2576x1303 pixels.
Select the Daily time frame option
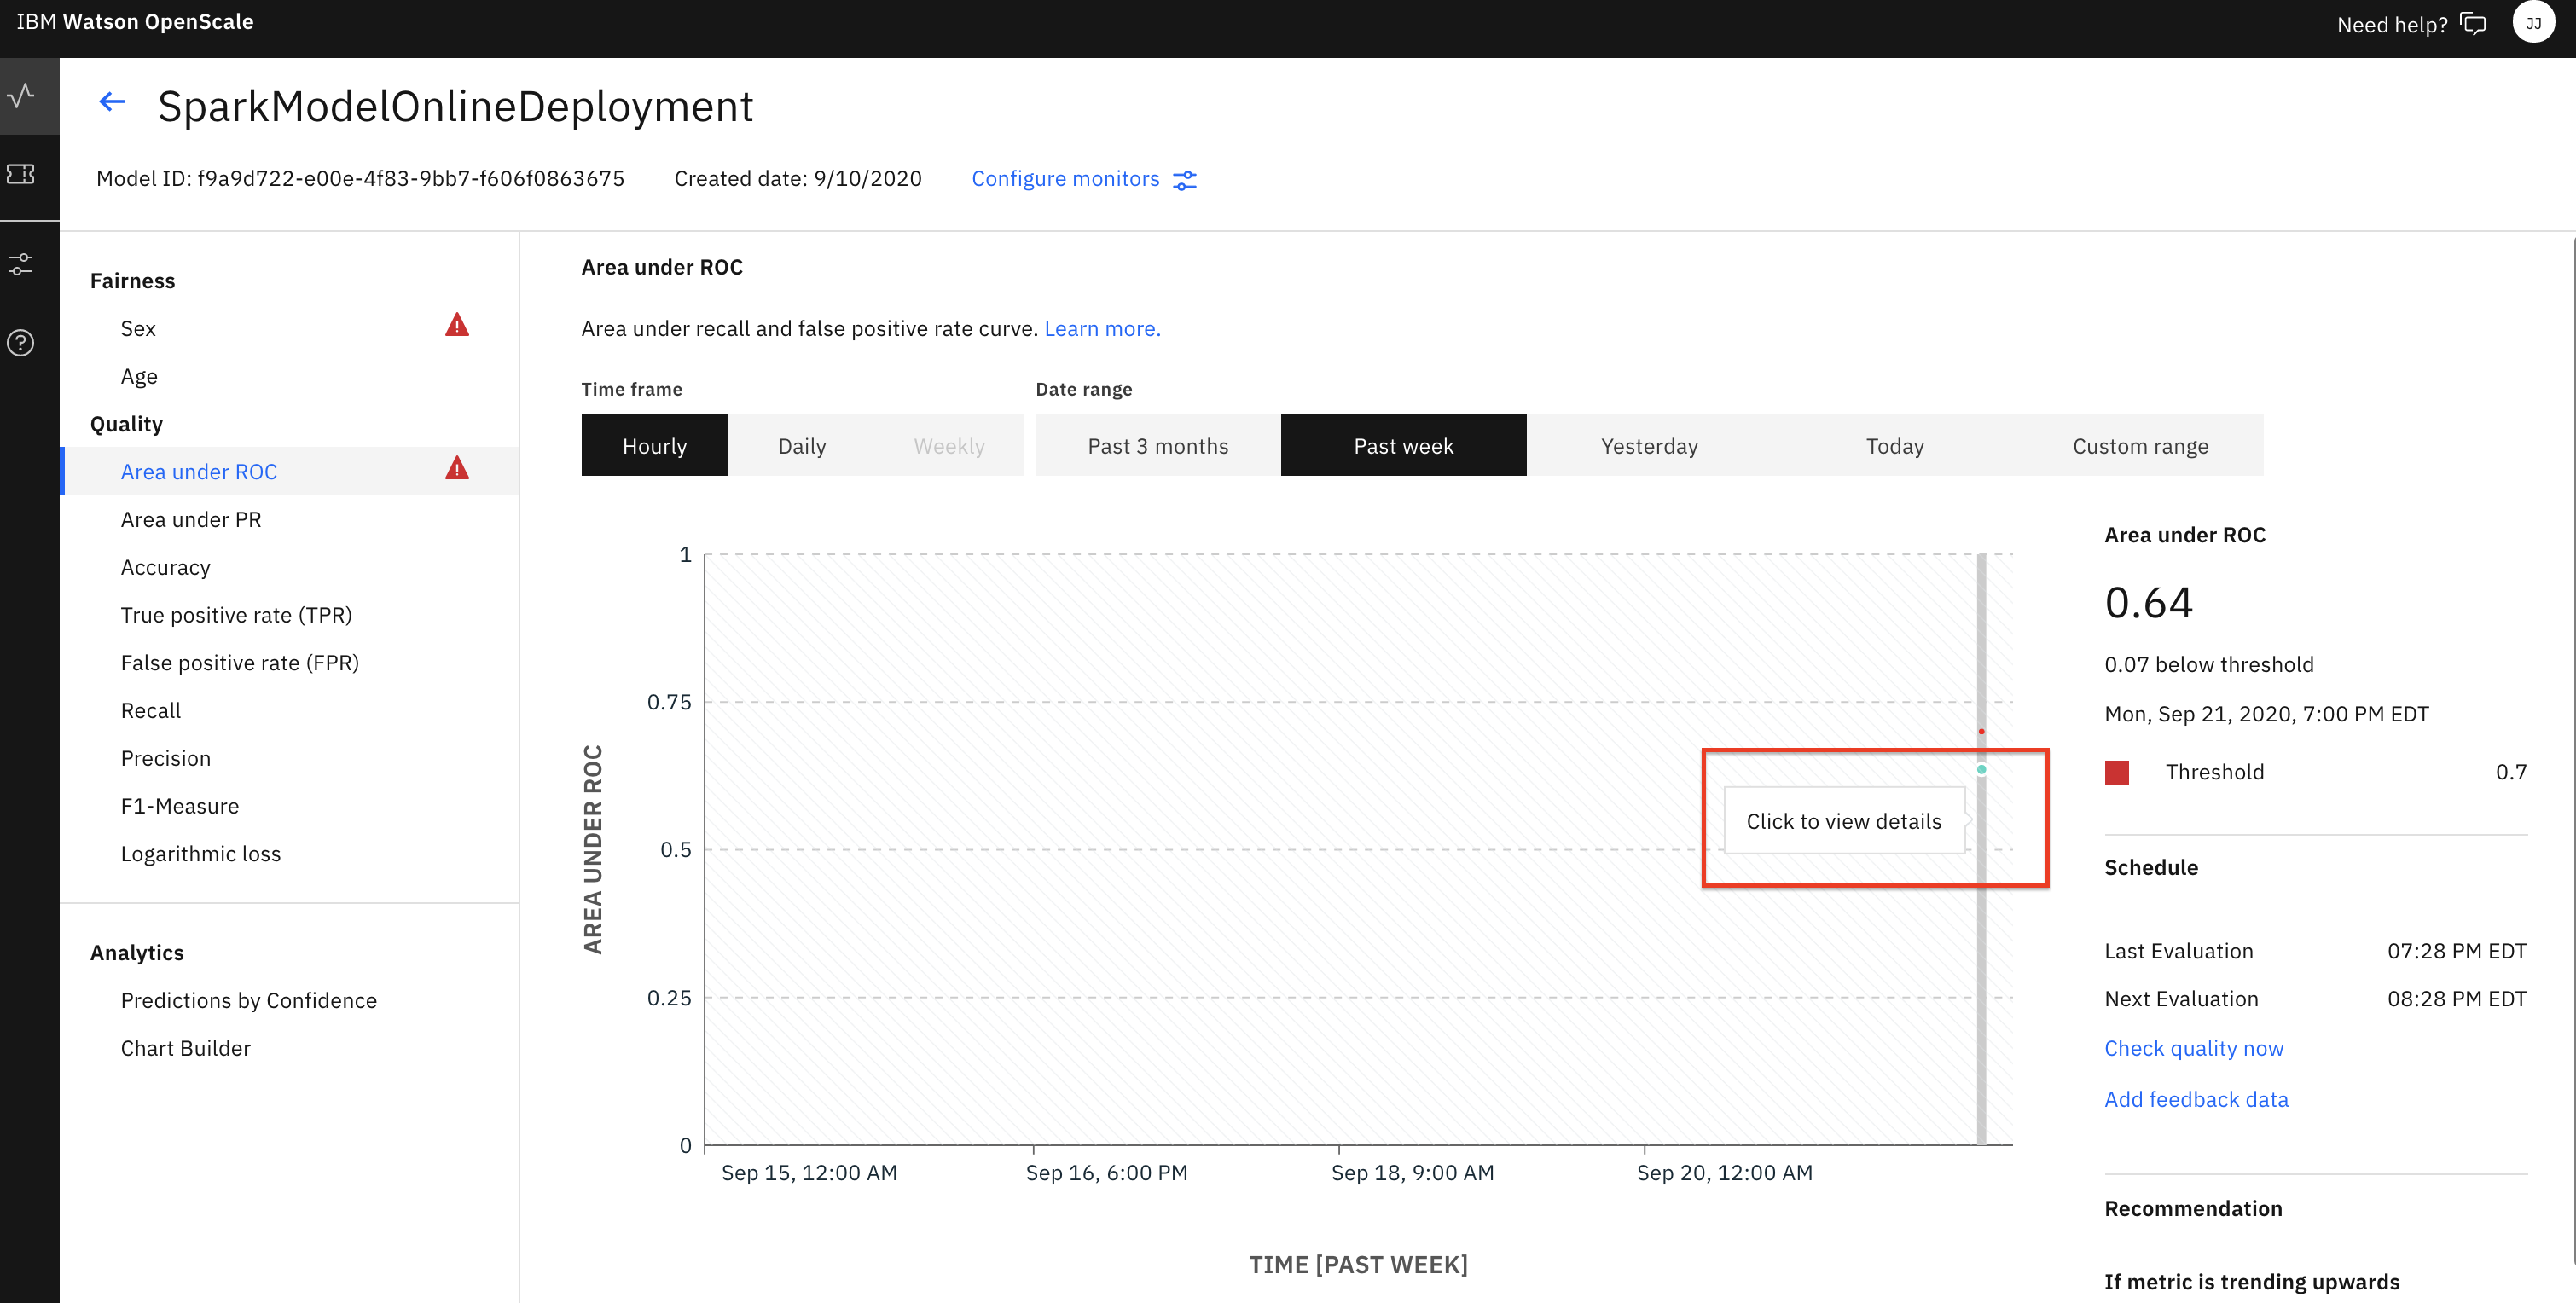point(802,446)
